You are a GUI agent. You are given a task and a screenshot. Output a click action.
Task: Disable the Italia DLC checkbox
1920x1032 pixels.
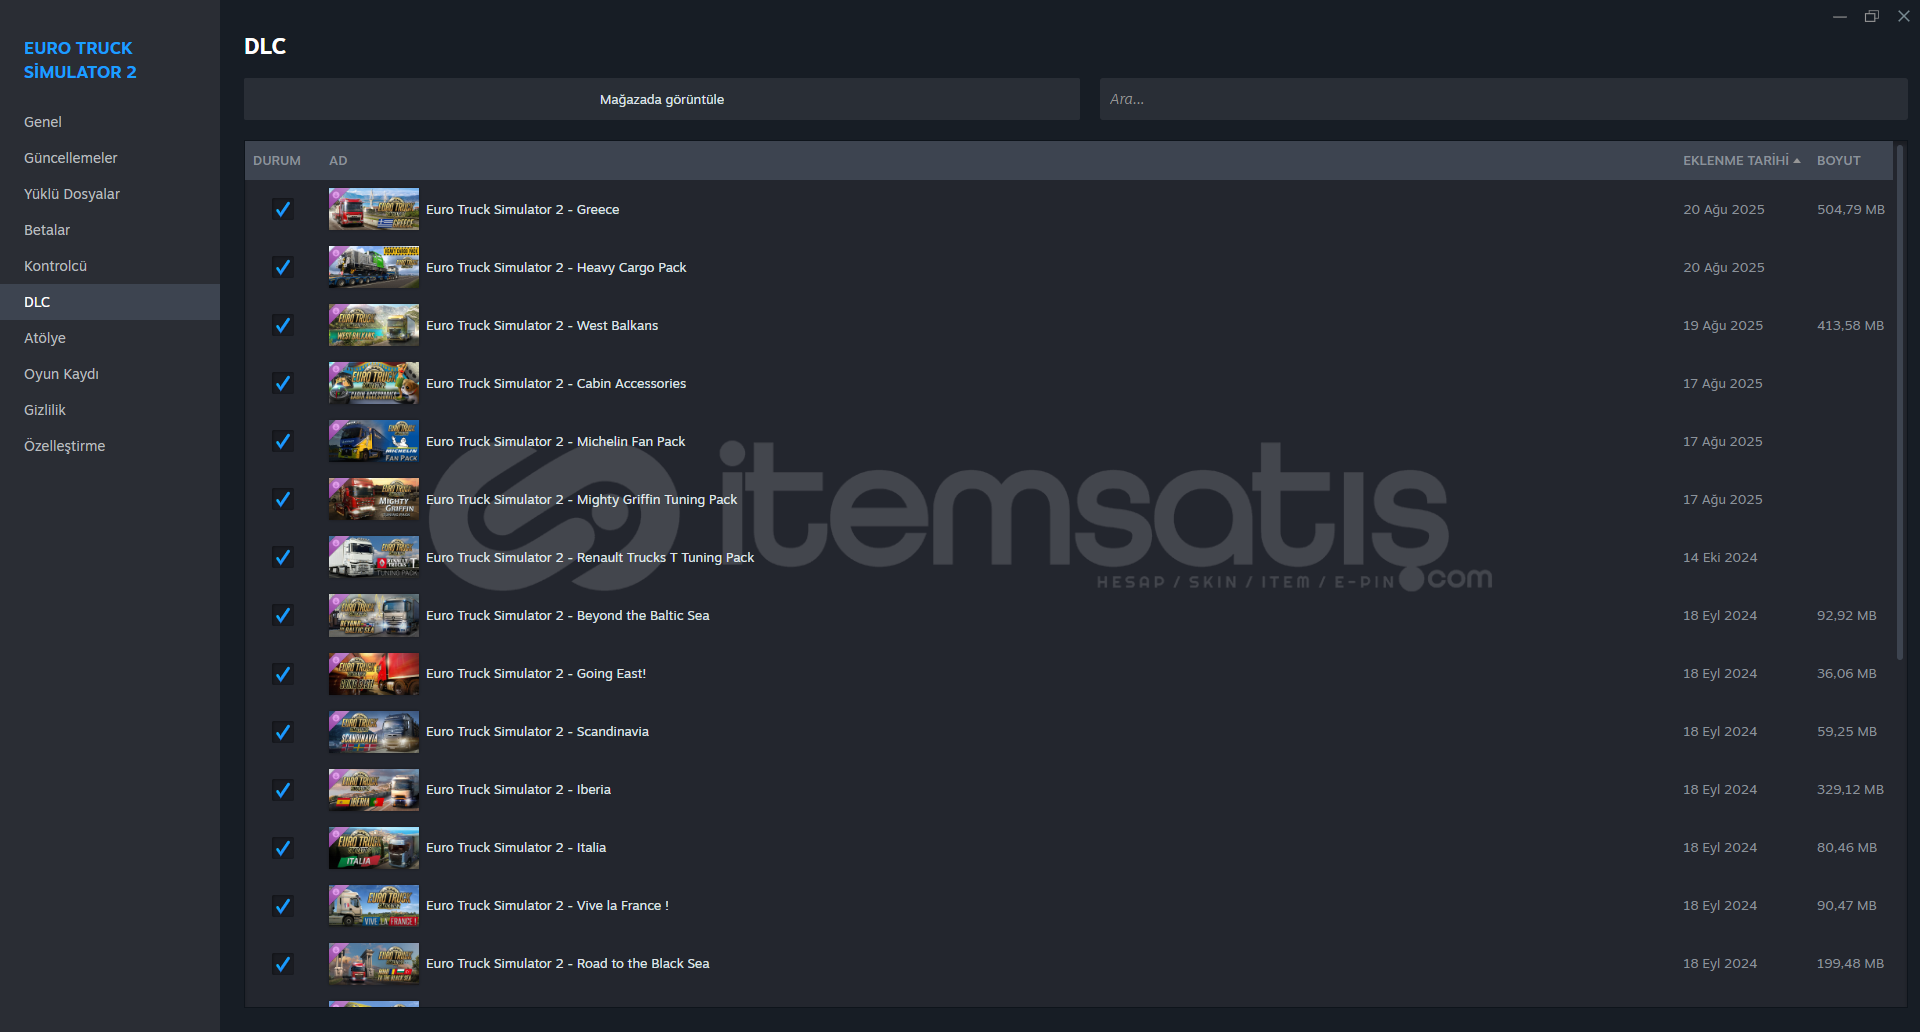pos(283,847)
